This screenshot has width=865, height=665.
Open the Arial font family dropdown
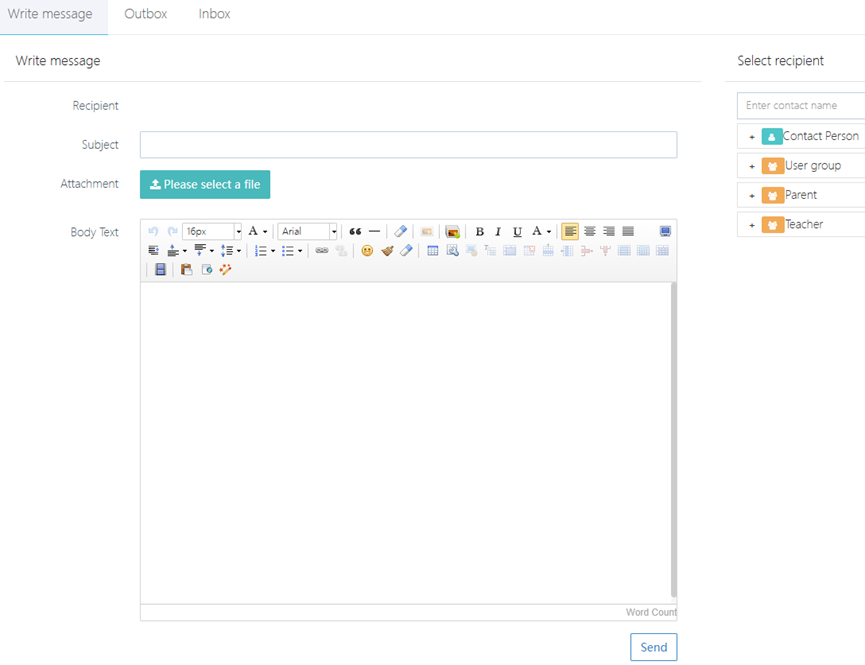pyautogui.click(x=307, y=231)
